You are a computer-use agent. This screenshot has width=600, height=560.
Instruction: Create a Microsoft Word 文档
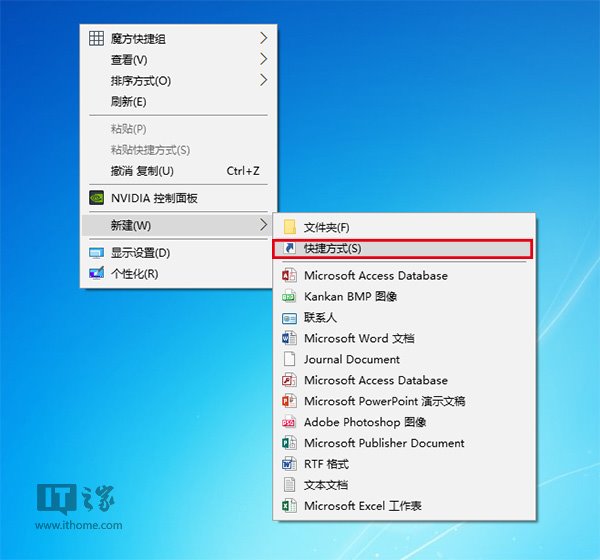(404, 338)
